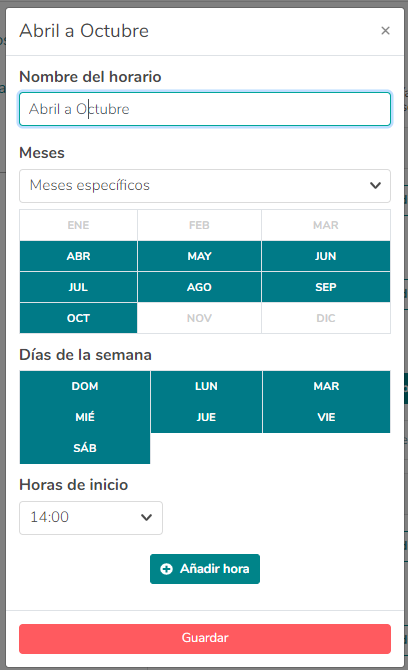Enable the NOV month
408x670 pixels.
tap(200, 318)
